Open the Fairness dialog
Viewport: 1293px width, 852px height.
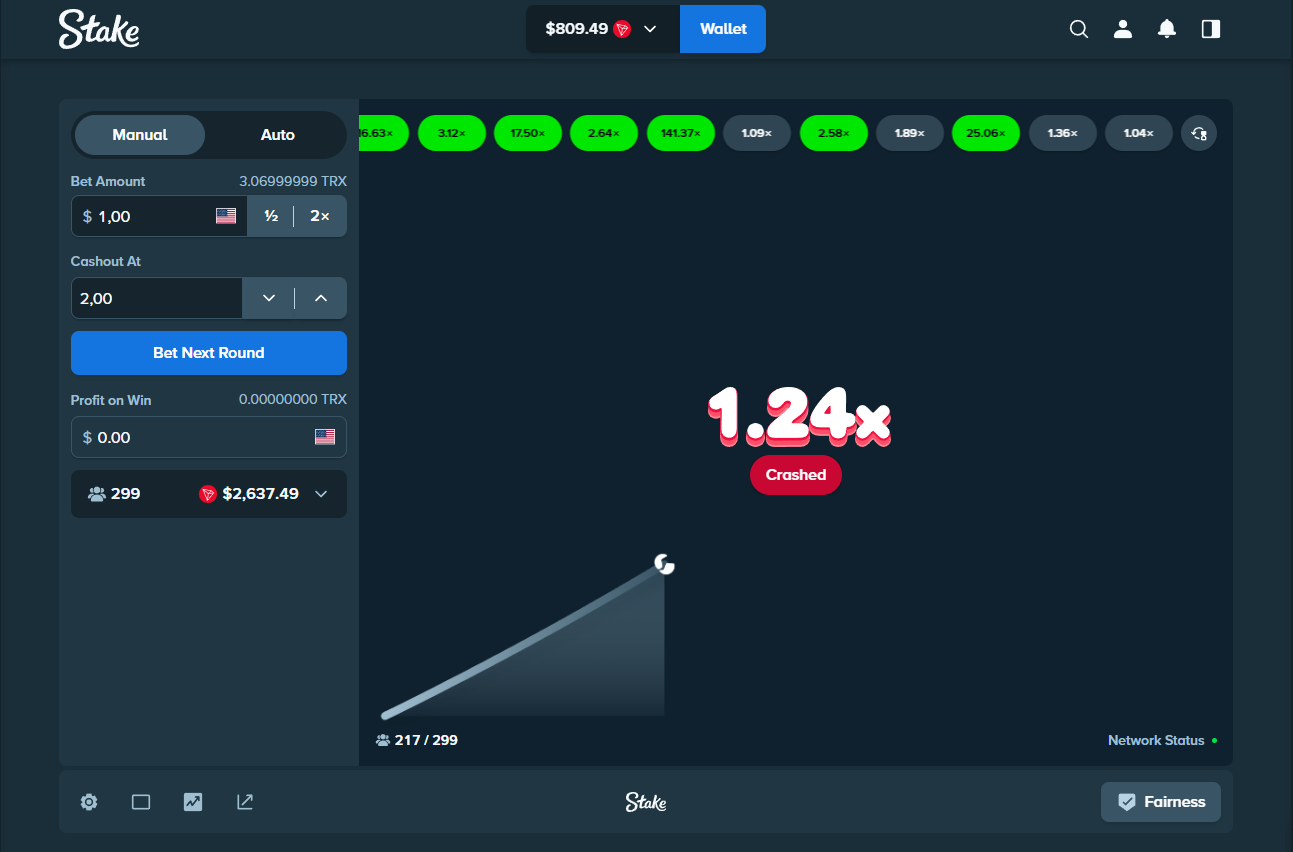click(1161, 802)
